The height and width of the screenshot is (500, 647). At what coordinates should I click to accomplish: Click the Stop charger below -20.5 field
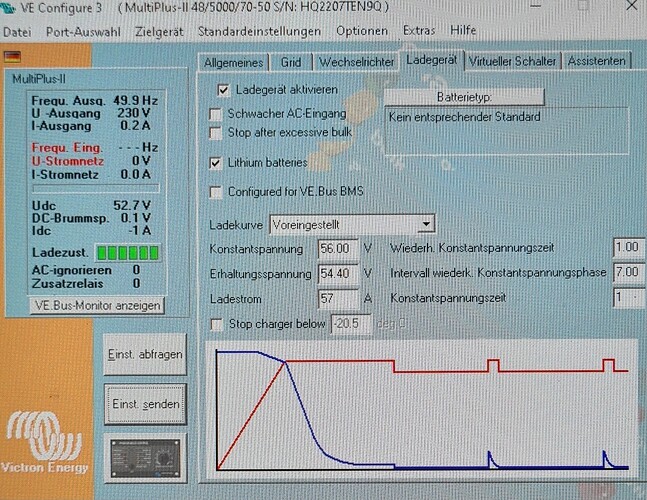click(351, 324)
